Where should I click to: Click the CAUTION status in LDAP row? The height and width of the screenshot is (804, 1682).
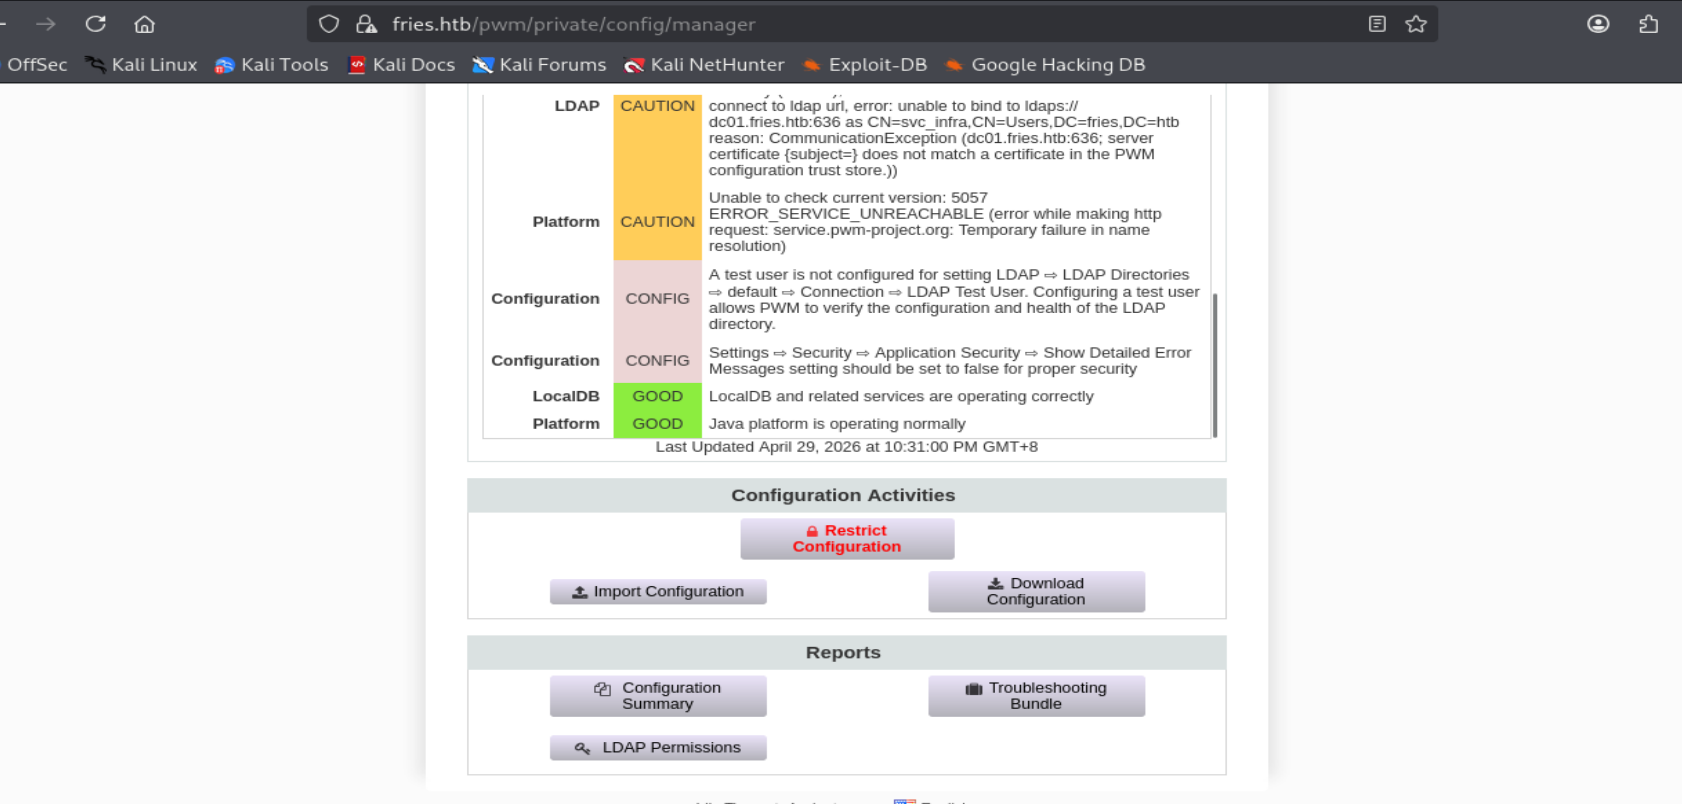pos(657,106)
